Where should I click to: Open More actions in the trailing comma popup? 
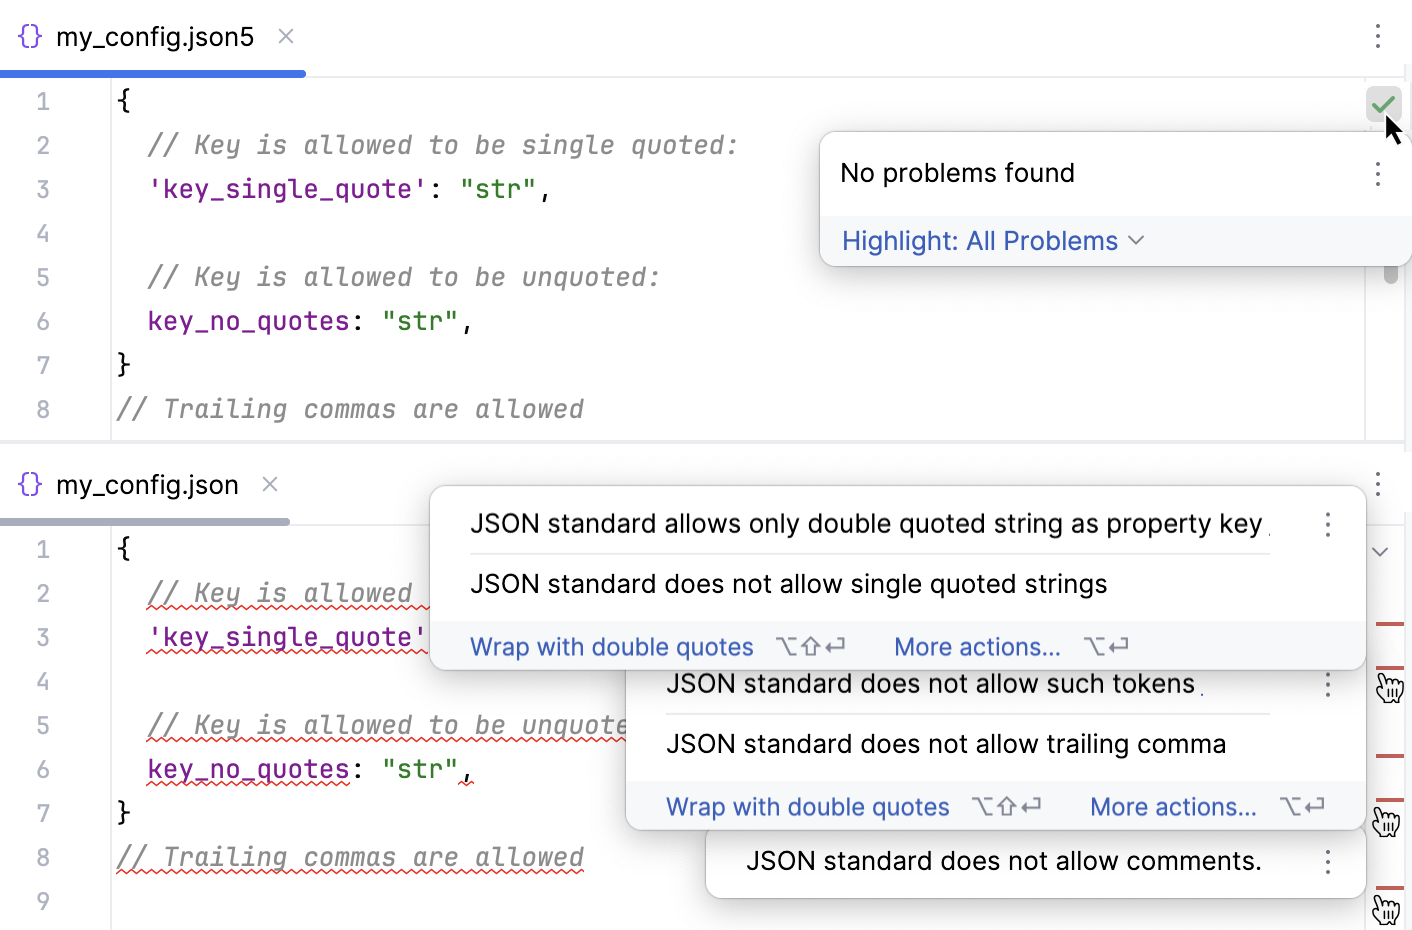[1173, 806]
